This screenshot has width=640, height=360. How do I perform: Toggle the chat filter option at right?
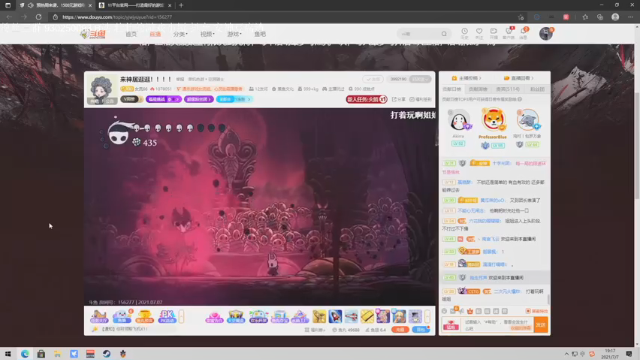tap(537, 311)
